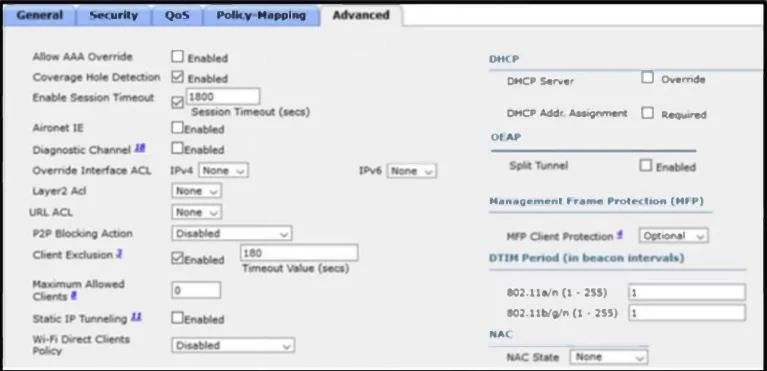Click the Session Timeout 1800 field
This screenshot has width=767, height=371.
(223, 96)
